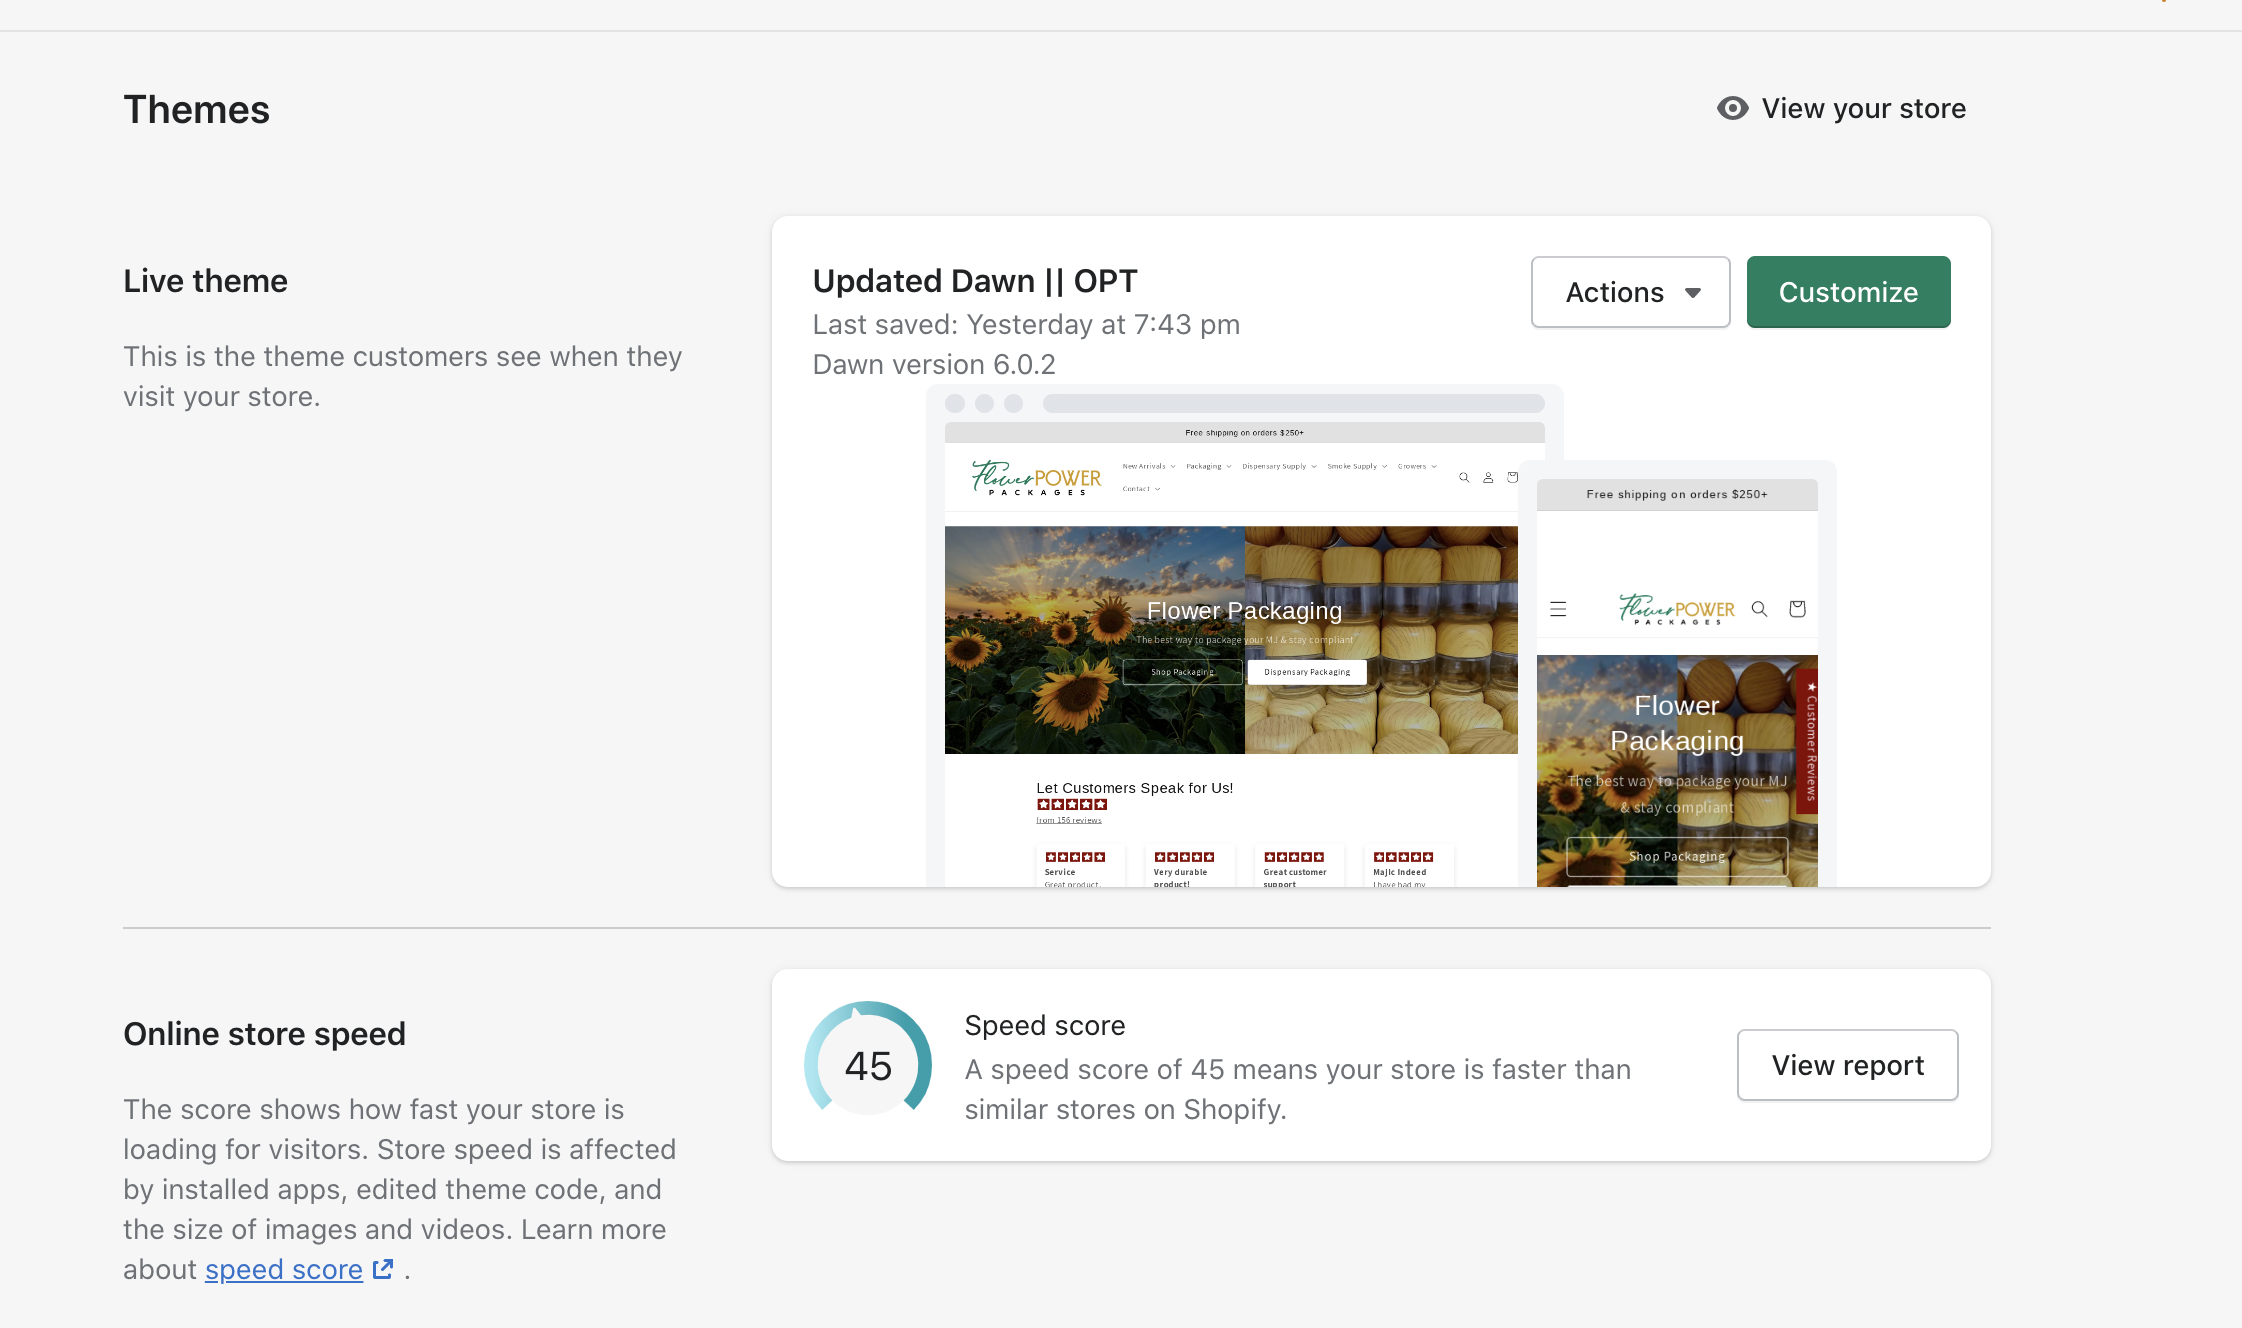Click the search icon in mobile preview
This screenshot has height=1328, width=2242.
tap(1760, 609)
